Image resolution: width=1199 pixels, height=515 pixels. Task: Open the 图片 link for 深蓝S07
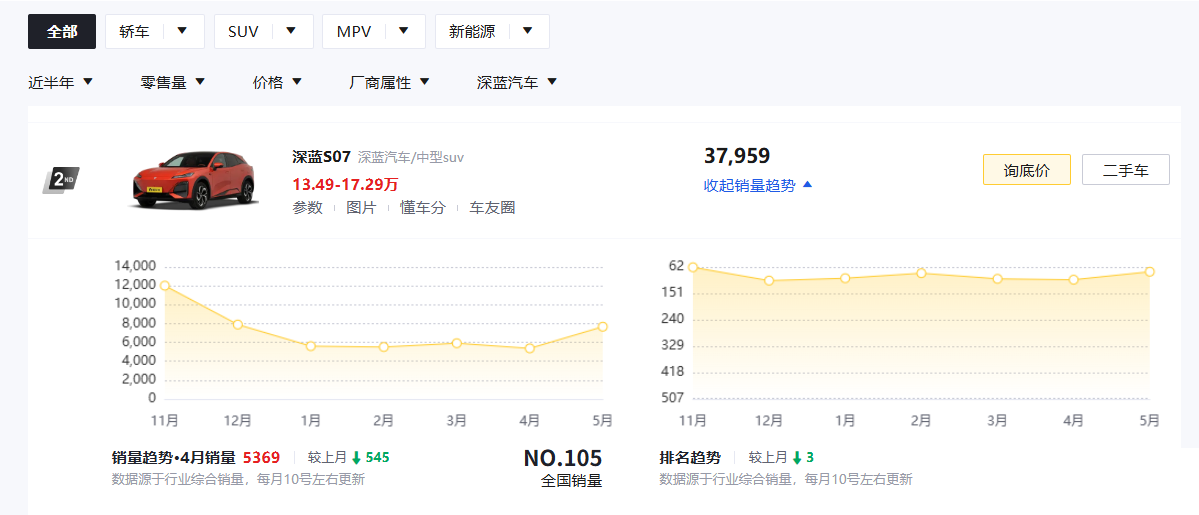point(361,207)
